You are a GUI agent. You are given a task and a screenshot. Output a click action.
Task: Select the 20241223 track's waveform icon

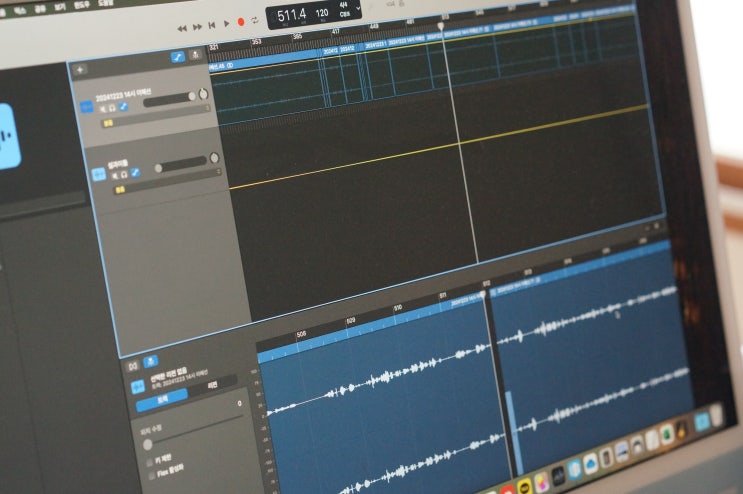pyautogui.click(x=86, y=108)
